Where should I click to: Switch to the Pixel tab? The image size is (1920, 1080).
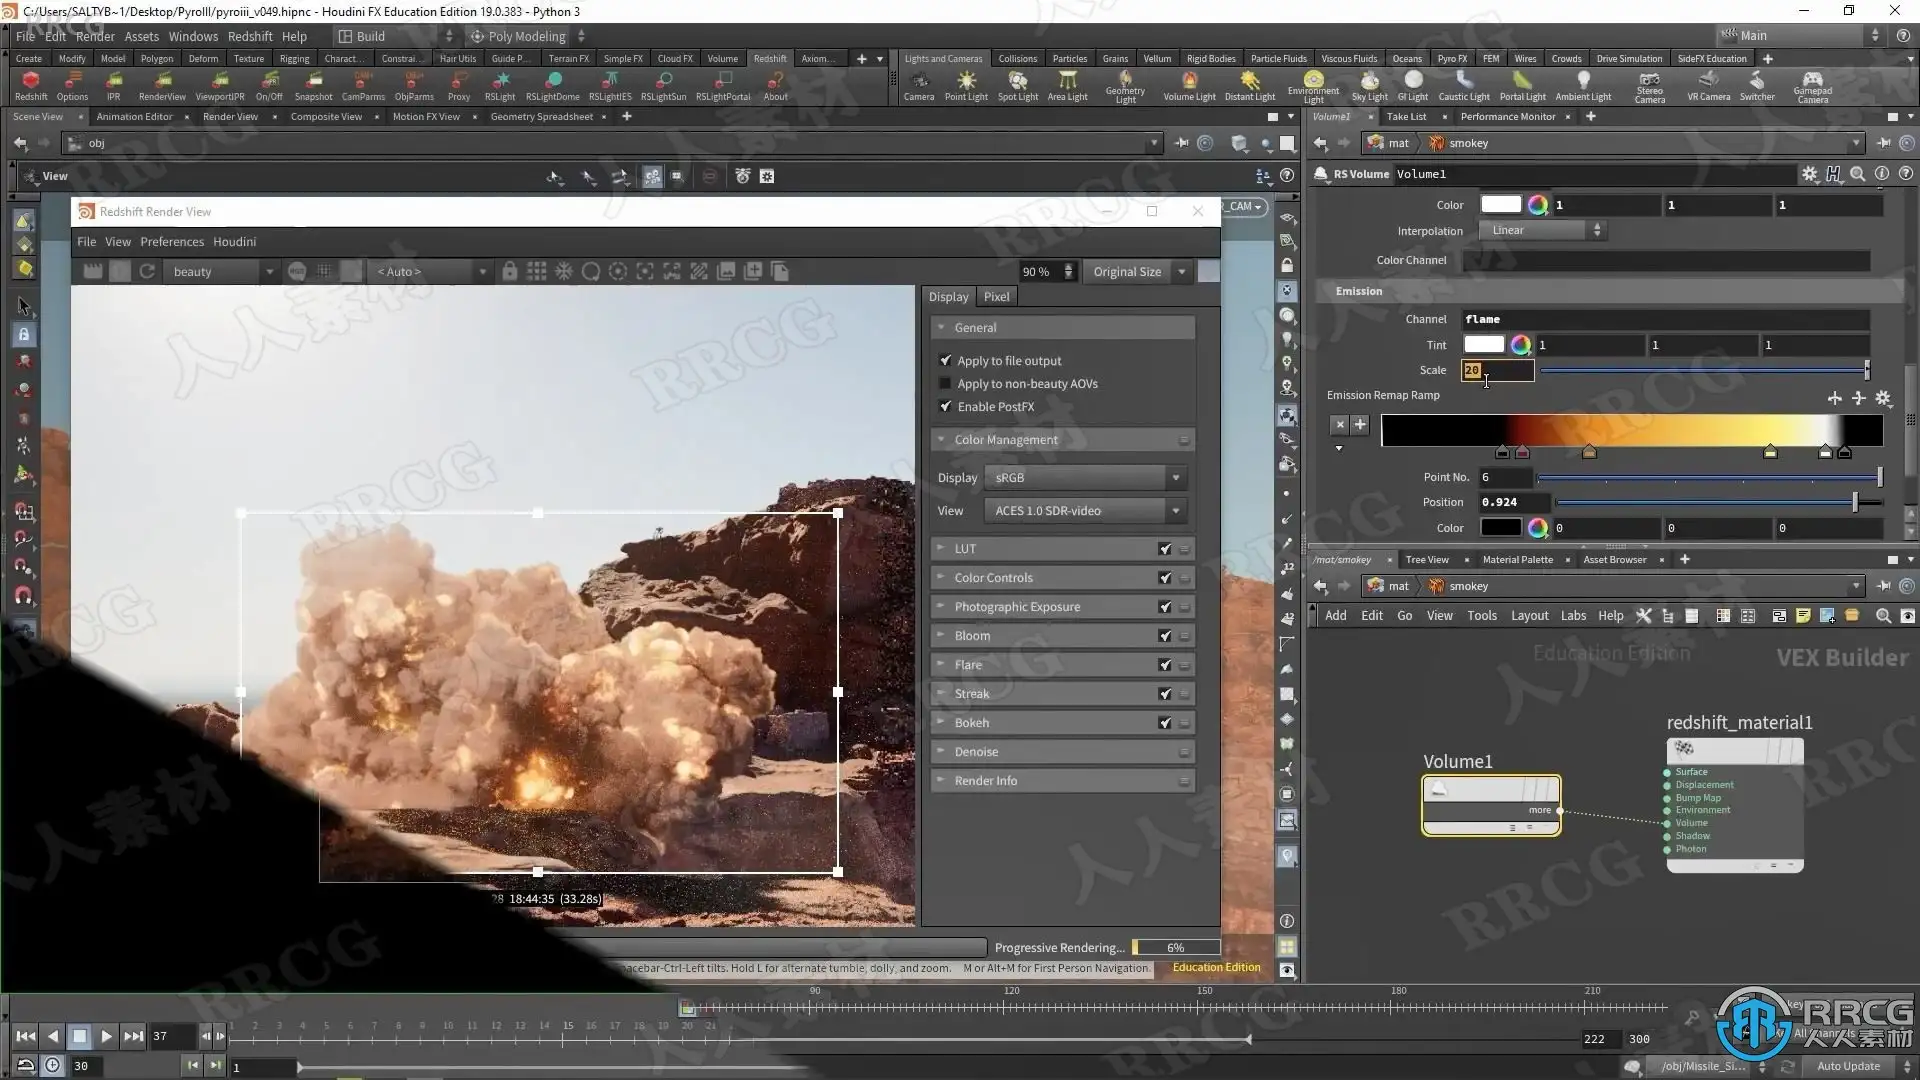[996, 297]
